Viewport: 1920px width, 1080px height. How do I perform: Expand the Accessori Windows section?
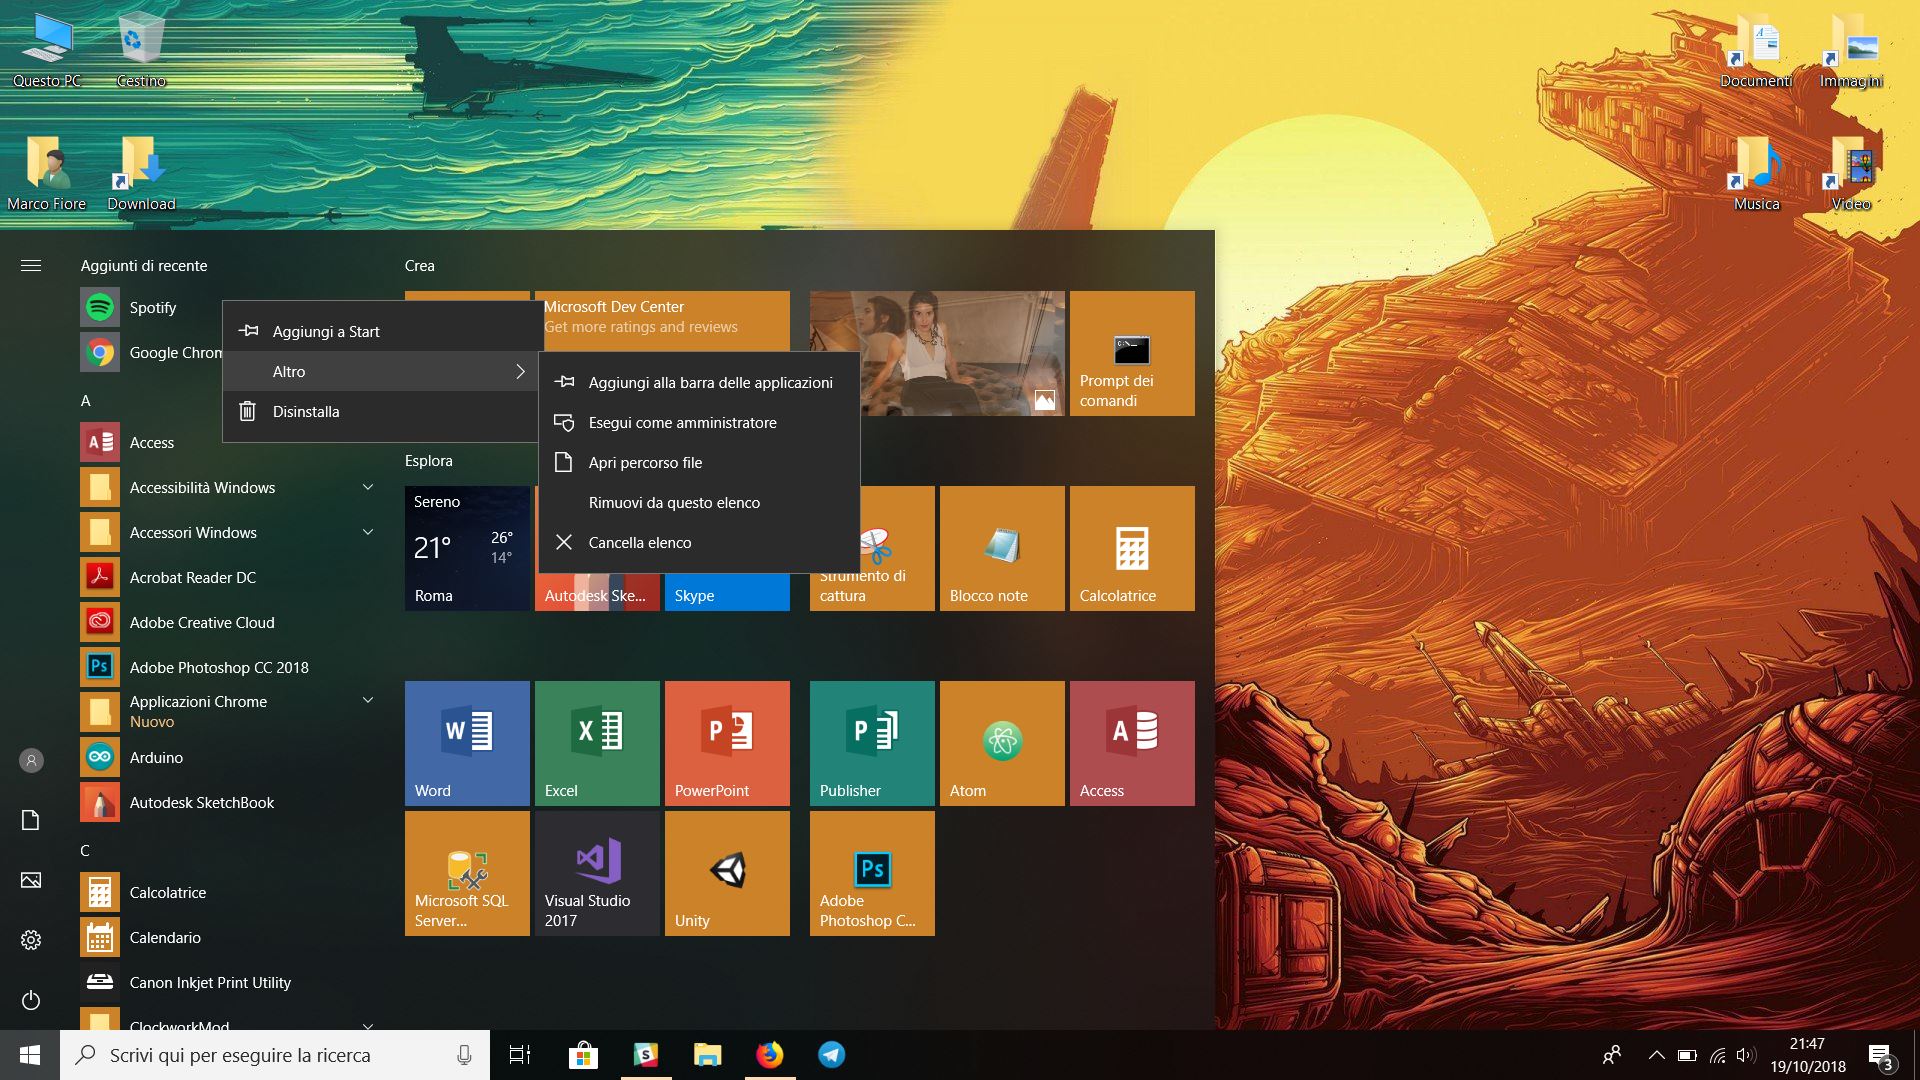pyautogui.click(x=367, y=532)
